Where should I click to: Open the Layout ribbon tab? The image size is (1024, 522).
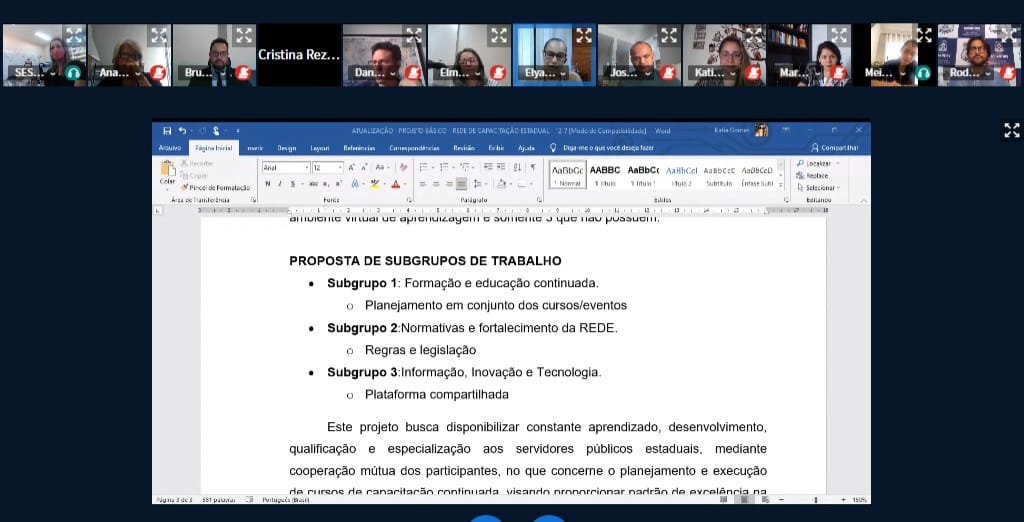click(320, 148)
